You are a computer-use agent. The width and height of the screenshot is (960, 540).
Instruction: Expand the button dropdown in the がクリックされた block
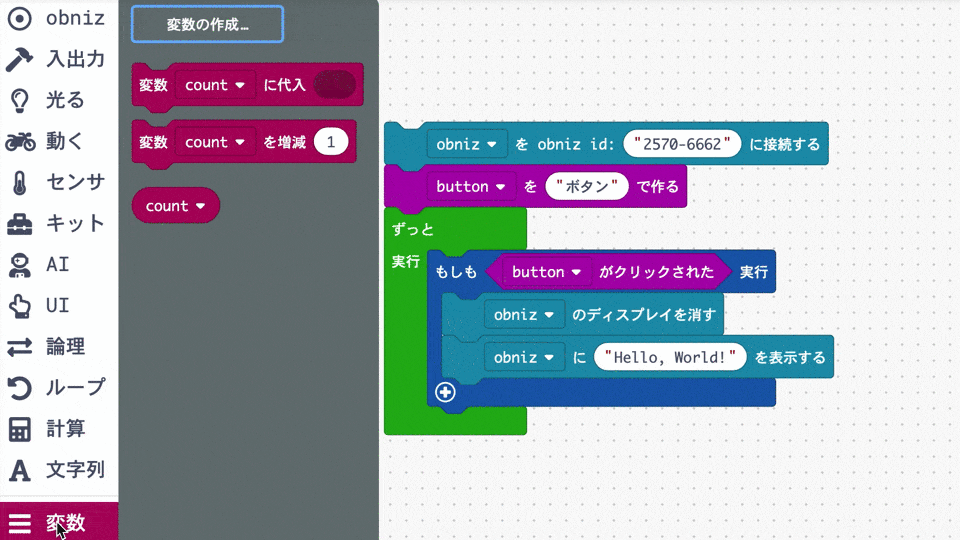pos(546,272)
